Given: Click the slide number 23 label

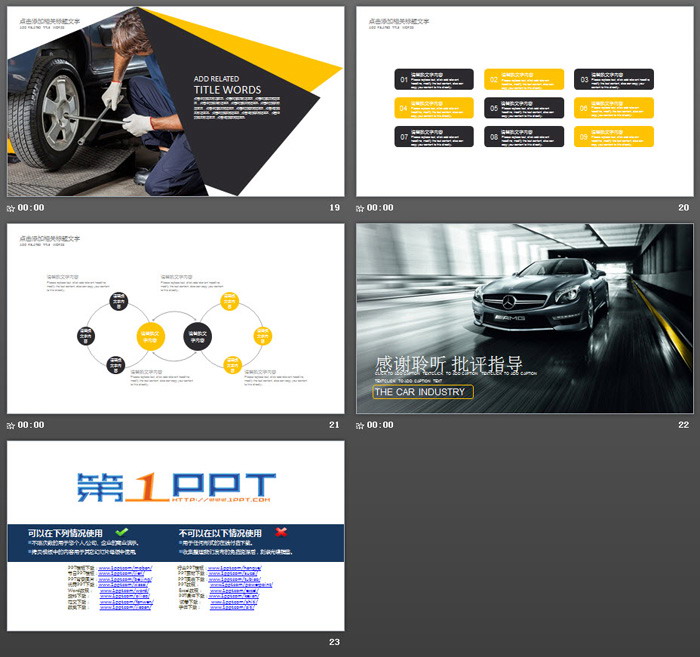Looking at the screenshot, I should tap(334, 642).
